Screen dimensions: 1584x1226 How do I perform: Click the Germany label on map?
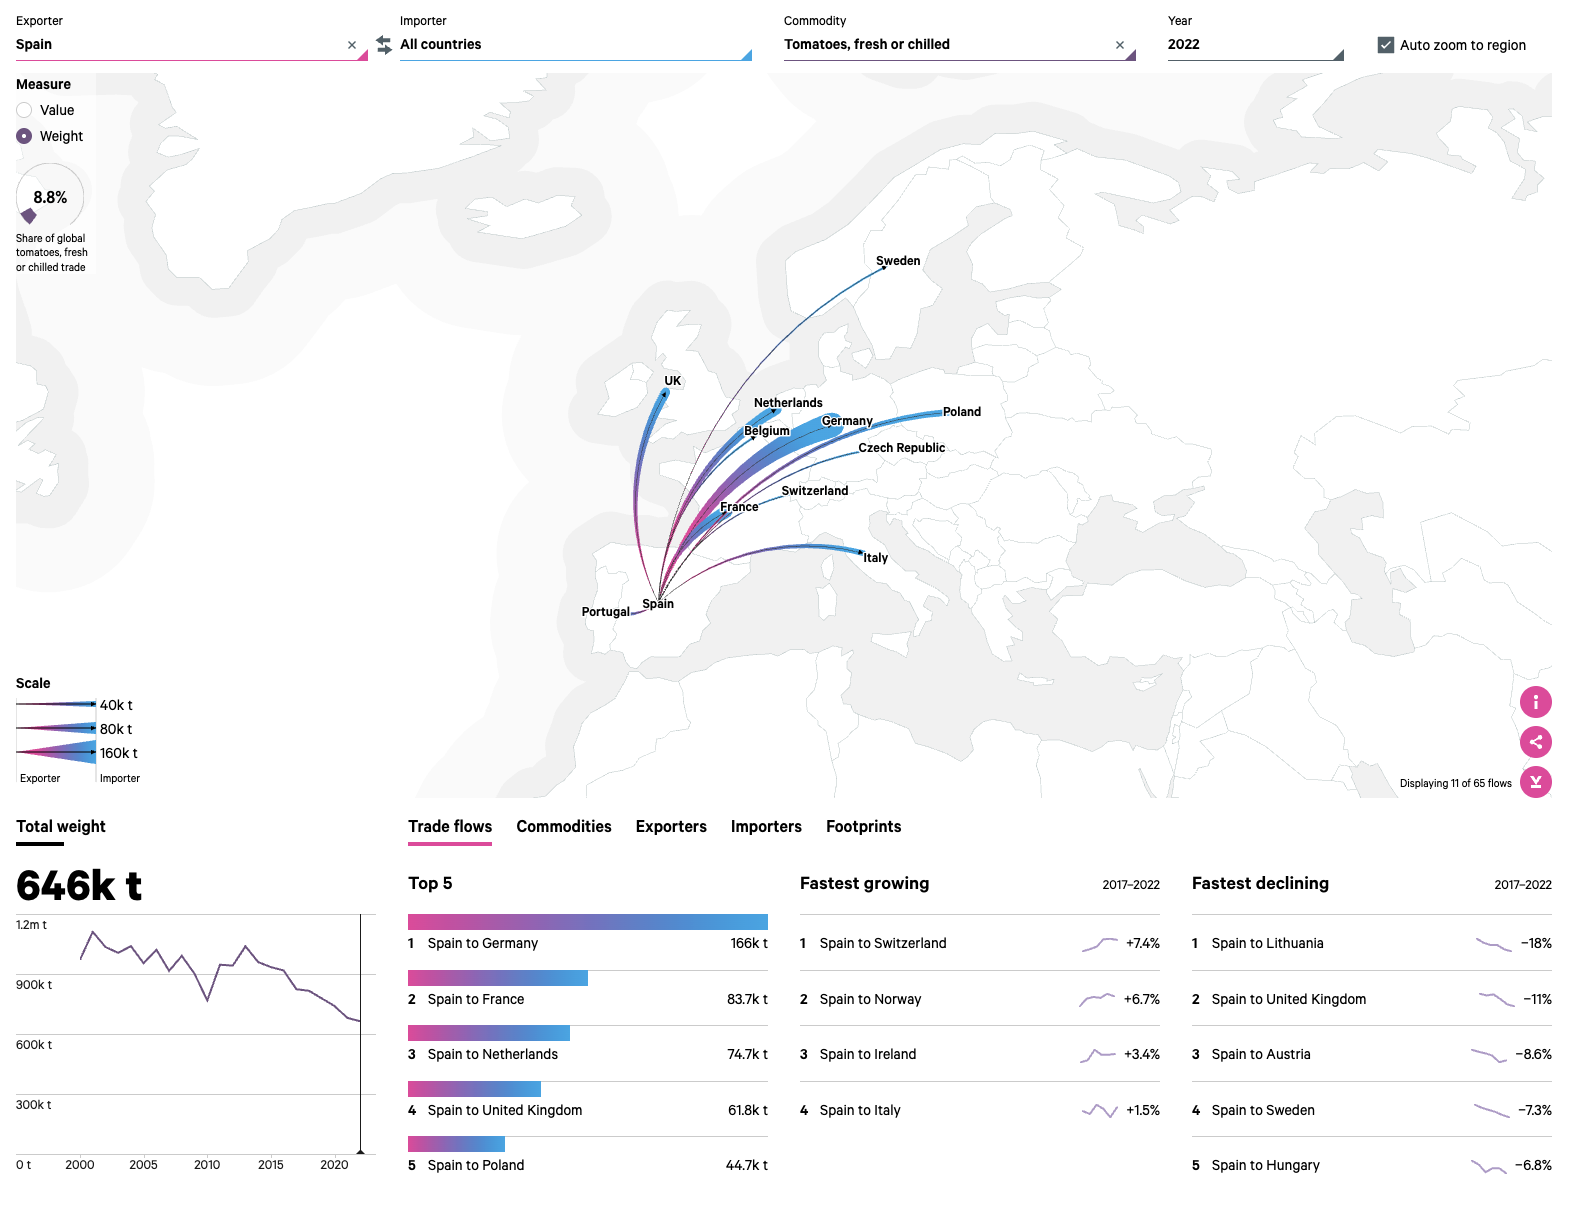click(847, 421)
